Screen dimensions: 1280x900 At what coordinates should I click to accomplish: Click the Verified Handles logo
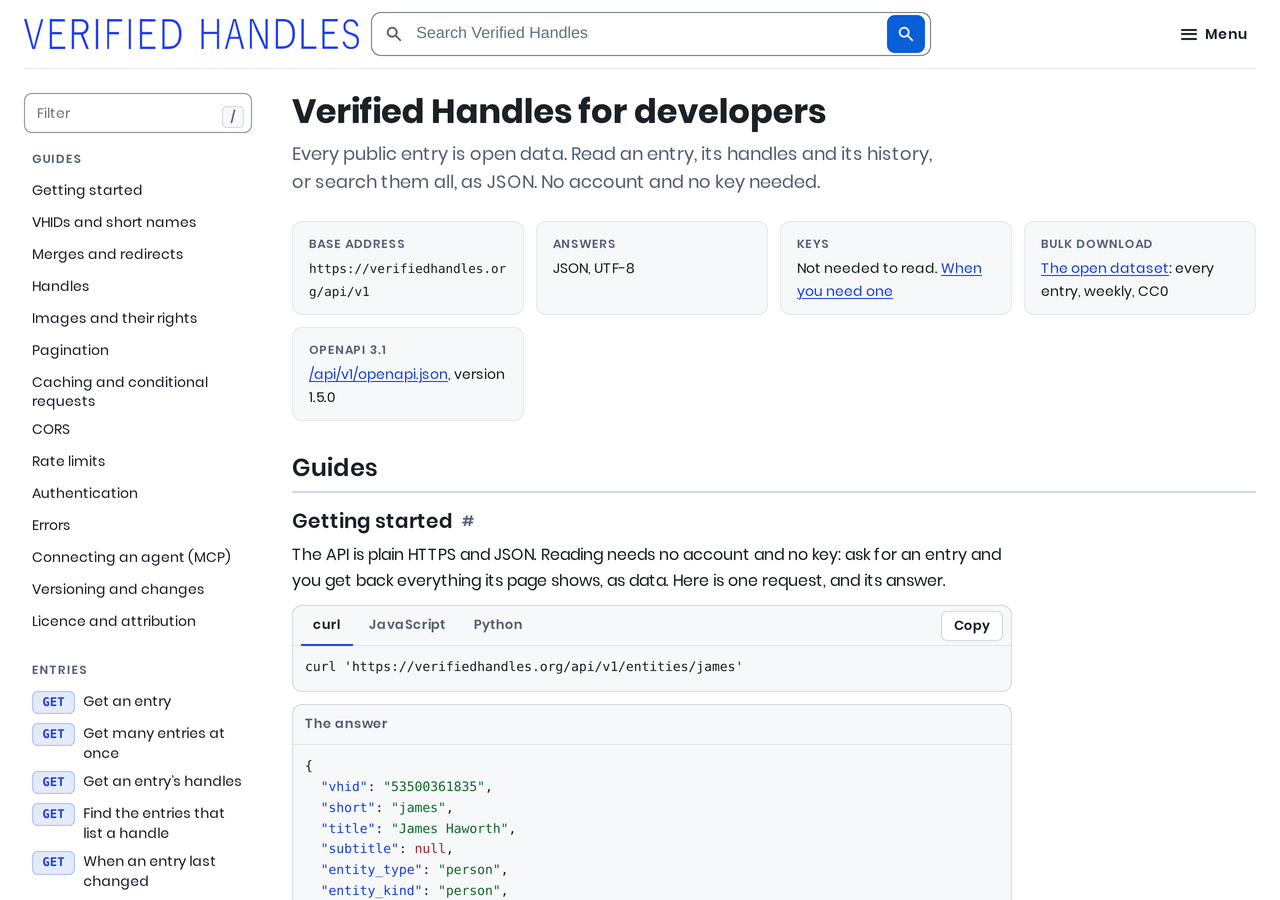192,34
